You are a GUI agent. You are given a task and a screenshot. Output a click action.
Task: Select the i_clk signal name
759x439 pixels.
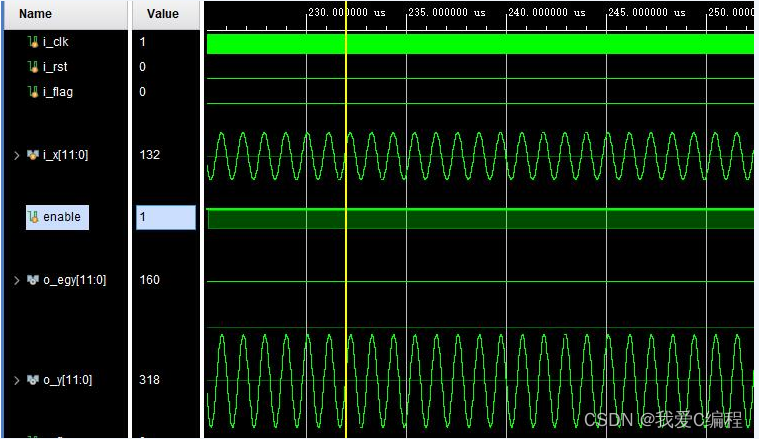tap(55, 42)
